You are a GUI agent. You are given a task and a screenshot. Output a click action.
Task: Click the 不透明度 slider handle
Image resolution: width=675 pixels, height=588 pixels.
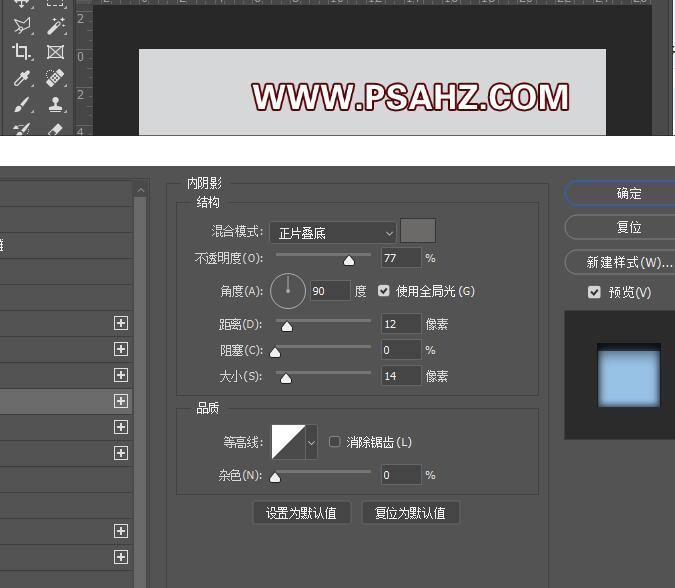coord(349,260)
